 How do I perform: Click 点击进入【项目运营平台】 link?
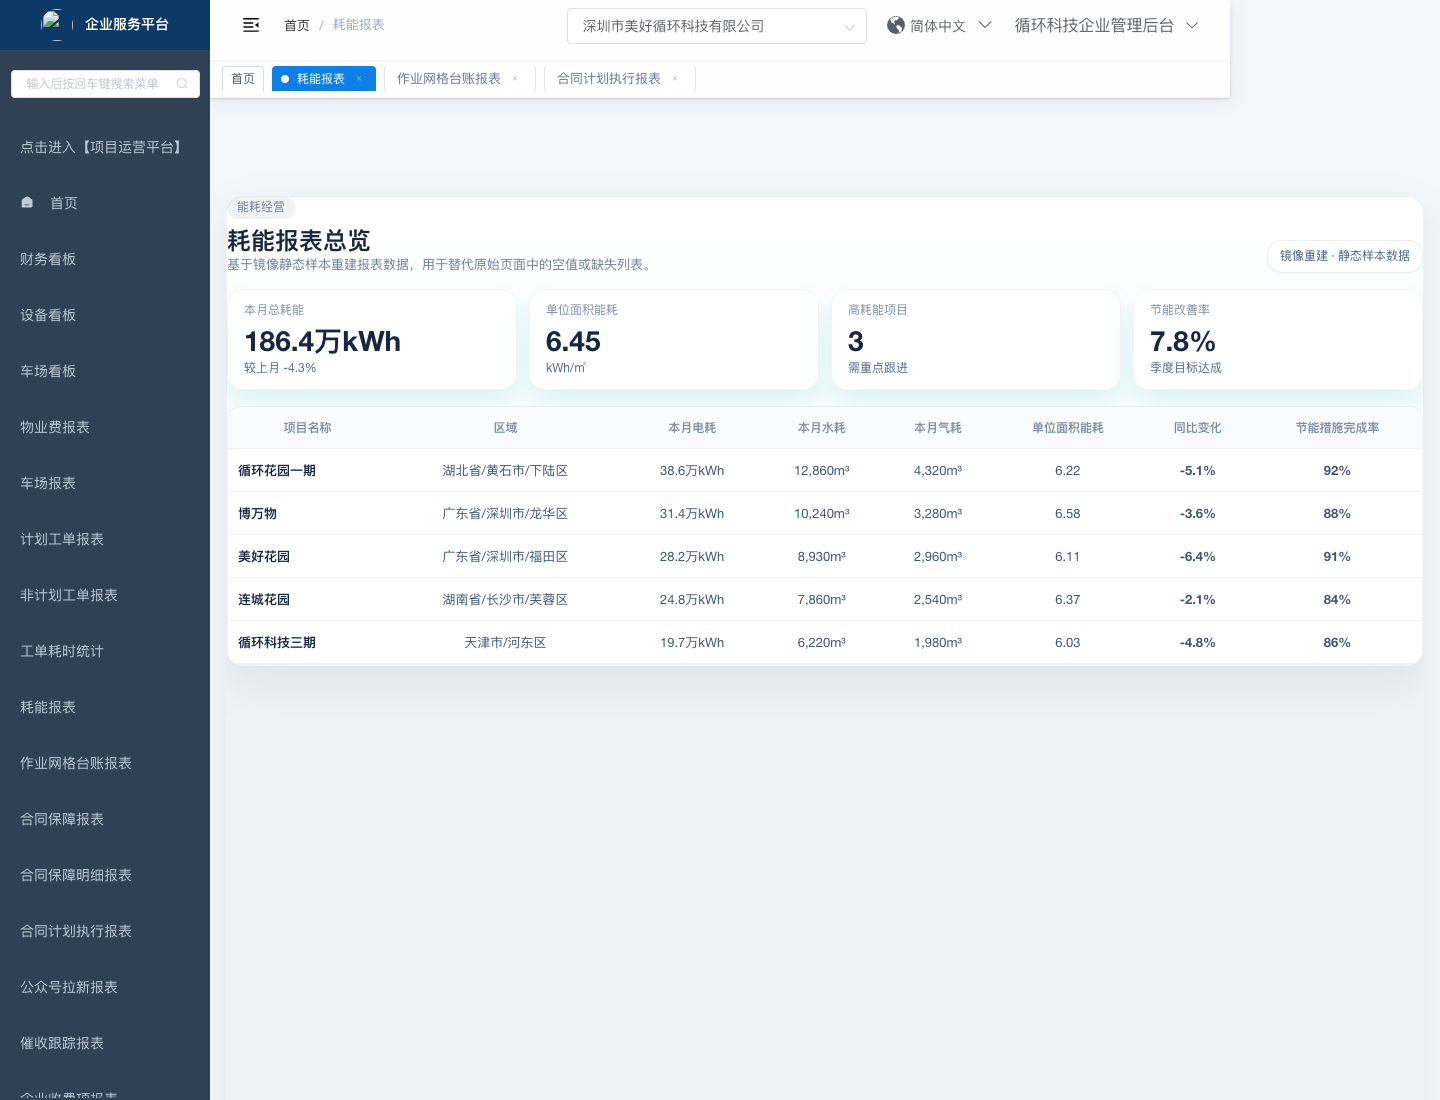click(103, 147)
